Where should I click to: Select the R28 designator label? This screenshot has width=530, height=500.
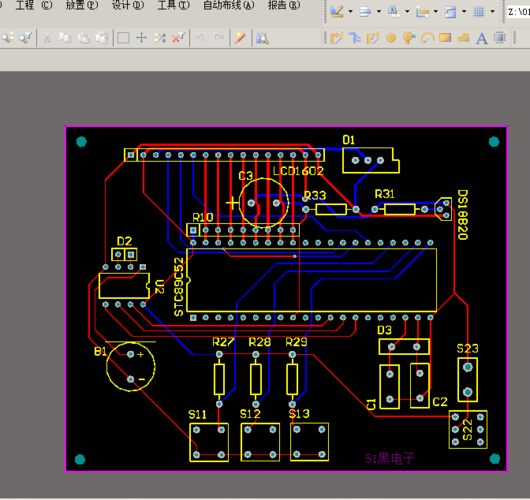pyautogui.click(x=260, y=342)
